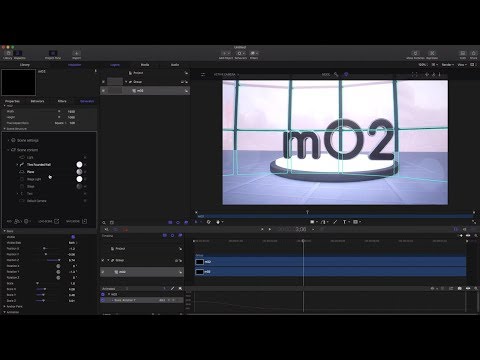
Task: Expand the Scene settings tree node
Action: click(x=8, y=140)
